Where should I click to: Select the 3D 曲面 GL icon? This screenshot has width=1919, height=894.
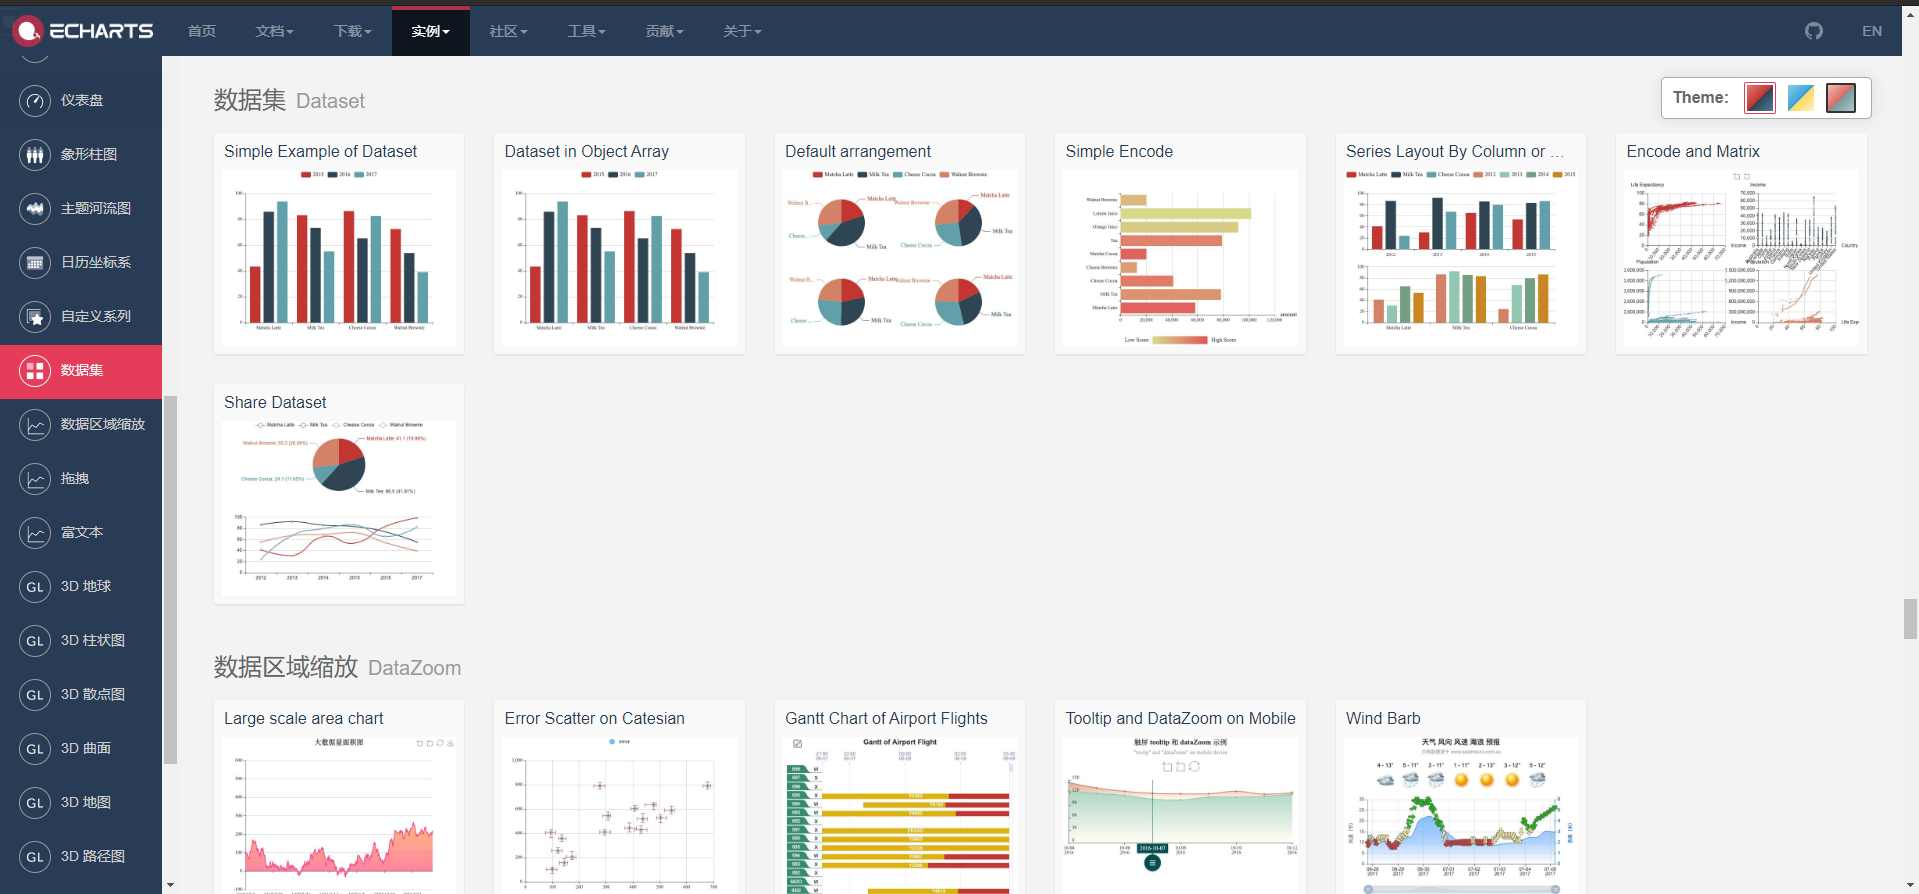click(35, 748)
